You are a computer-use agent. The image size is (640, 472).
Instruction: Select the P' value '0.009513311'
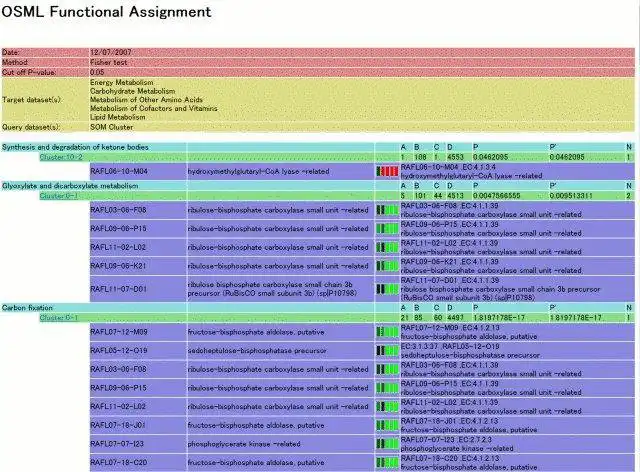click(x=571, y=196)
